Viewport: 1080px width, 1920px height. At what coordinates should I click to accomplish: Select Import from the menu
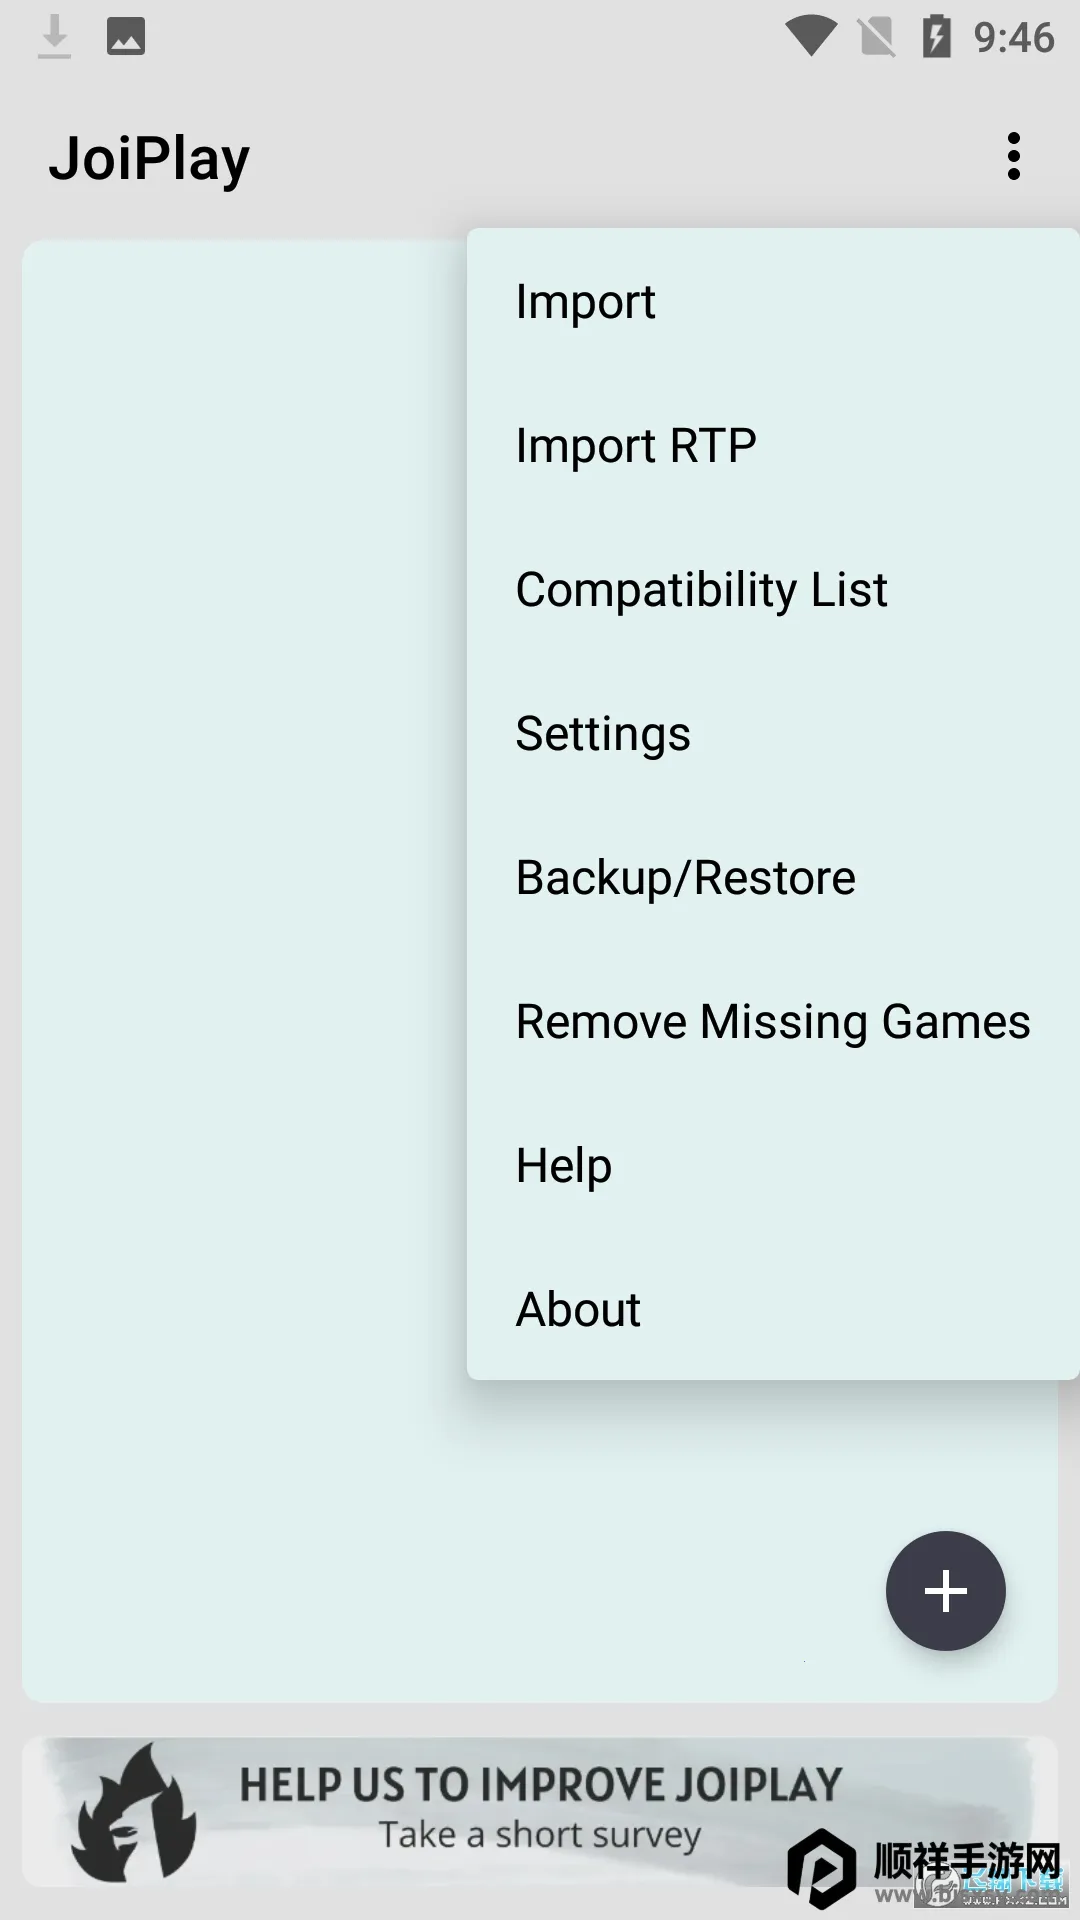(x=586, y=302)
